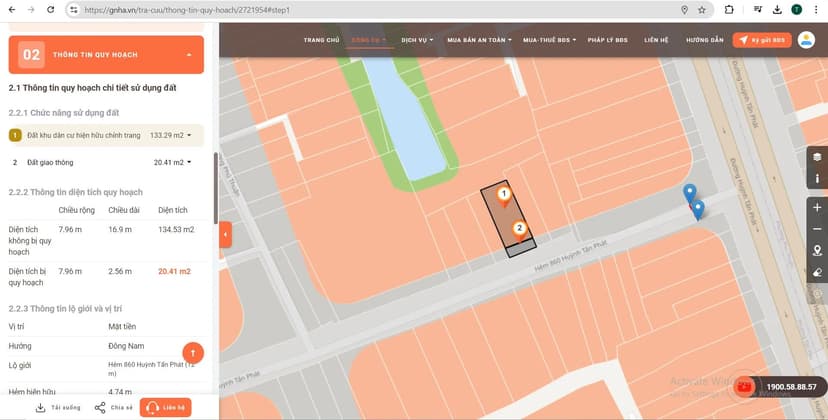Image resolution: width=828 pixels, height=420 pixels.
Task: Reload the page in the browser
Action: point(51,10)
